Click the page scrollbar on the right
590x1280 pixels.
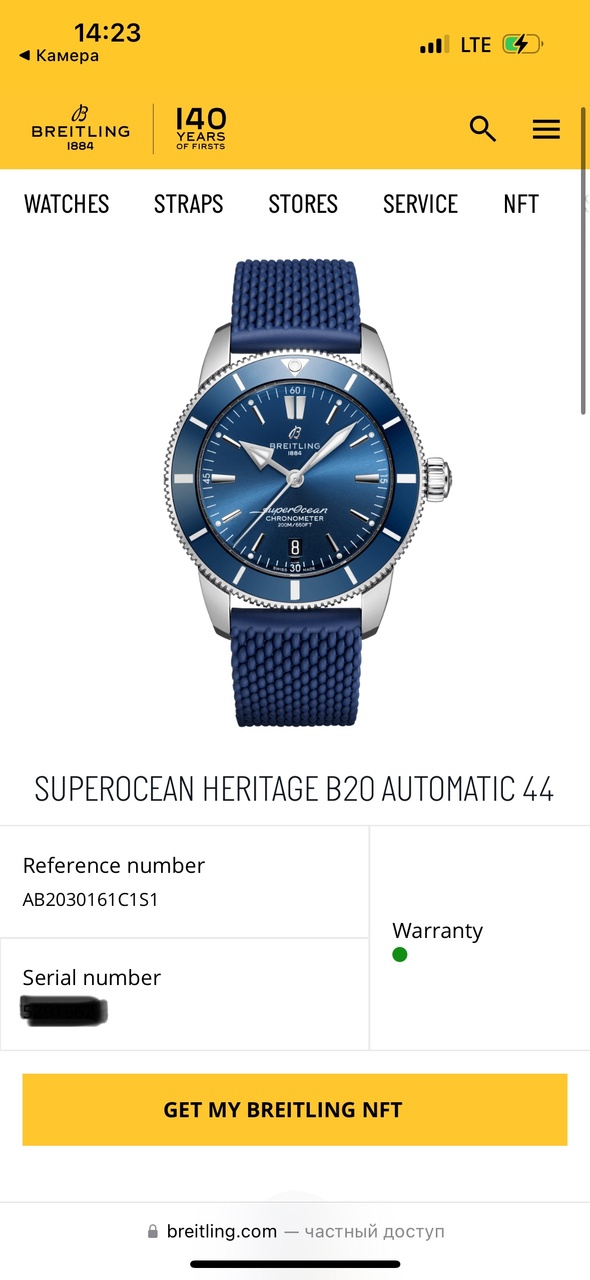pos(585,263)
